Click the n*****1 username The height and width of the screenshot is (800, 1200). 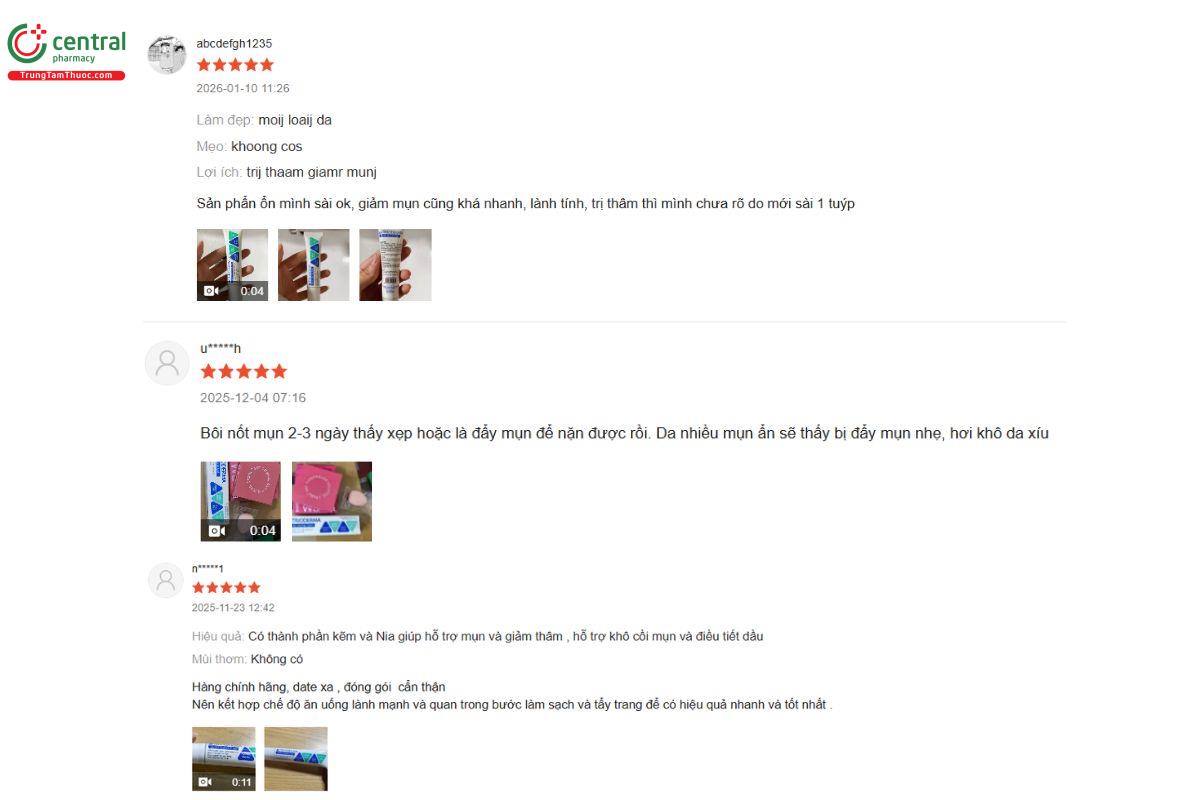coord(208,569)
